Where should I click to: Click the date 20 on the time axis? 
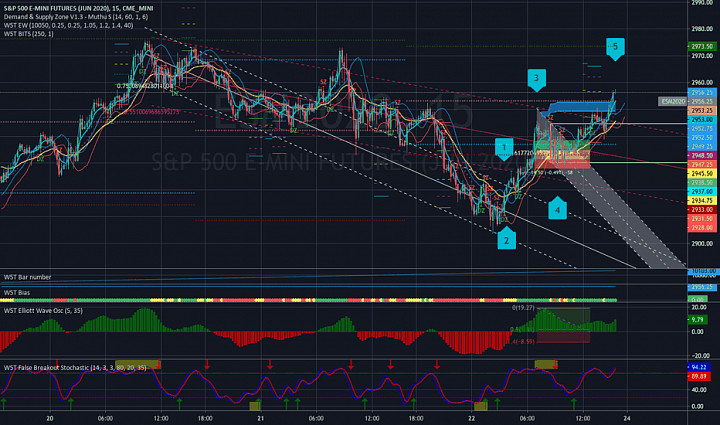click(x=50, y=418)
